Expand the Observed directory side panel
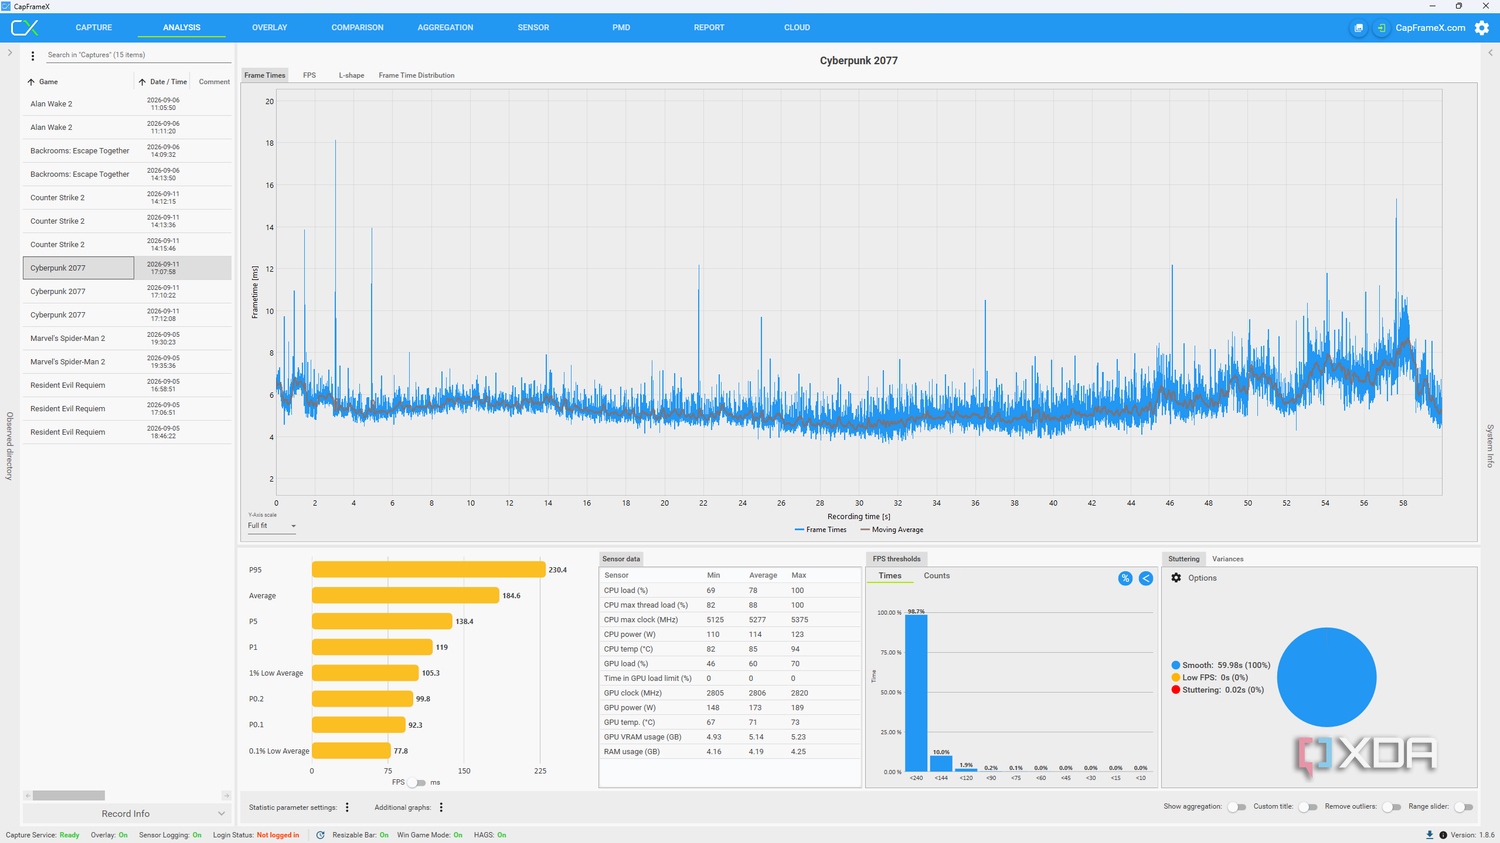 10,52
